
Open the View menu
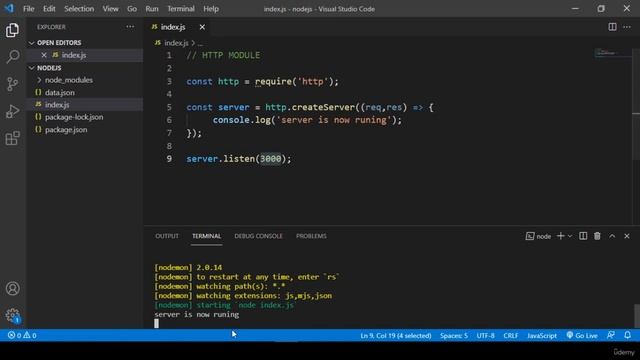[x=110, y=9]
